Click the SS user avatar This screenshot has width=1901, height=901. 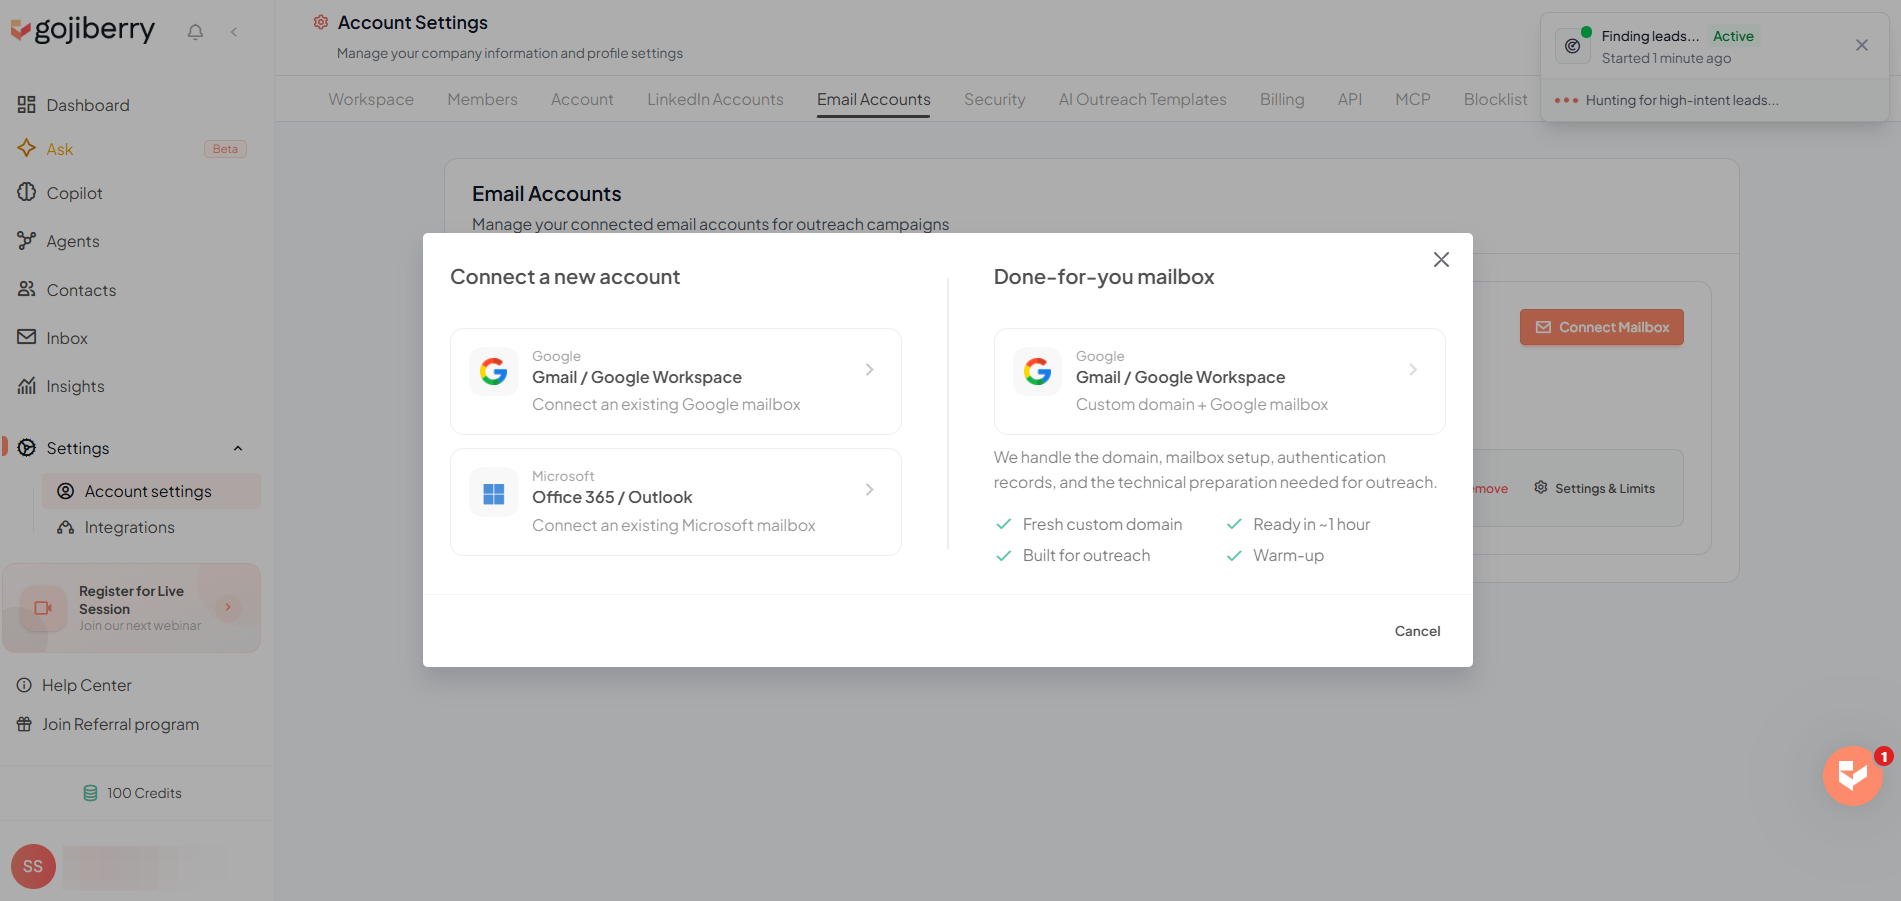tap(33, 866)
